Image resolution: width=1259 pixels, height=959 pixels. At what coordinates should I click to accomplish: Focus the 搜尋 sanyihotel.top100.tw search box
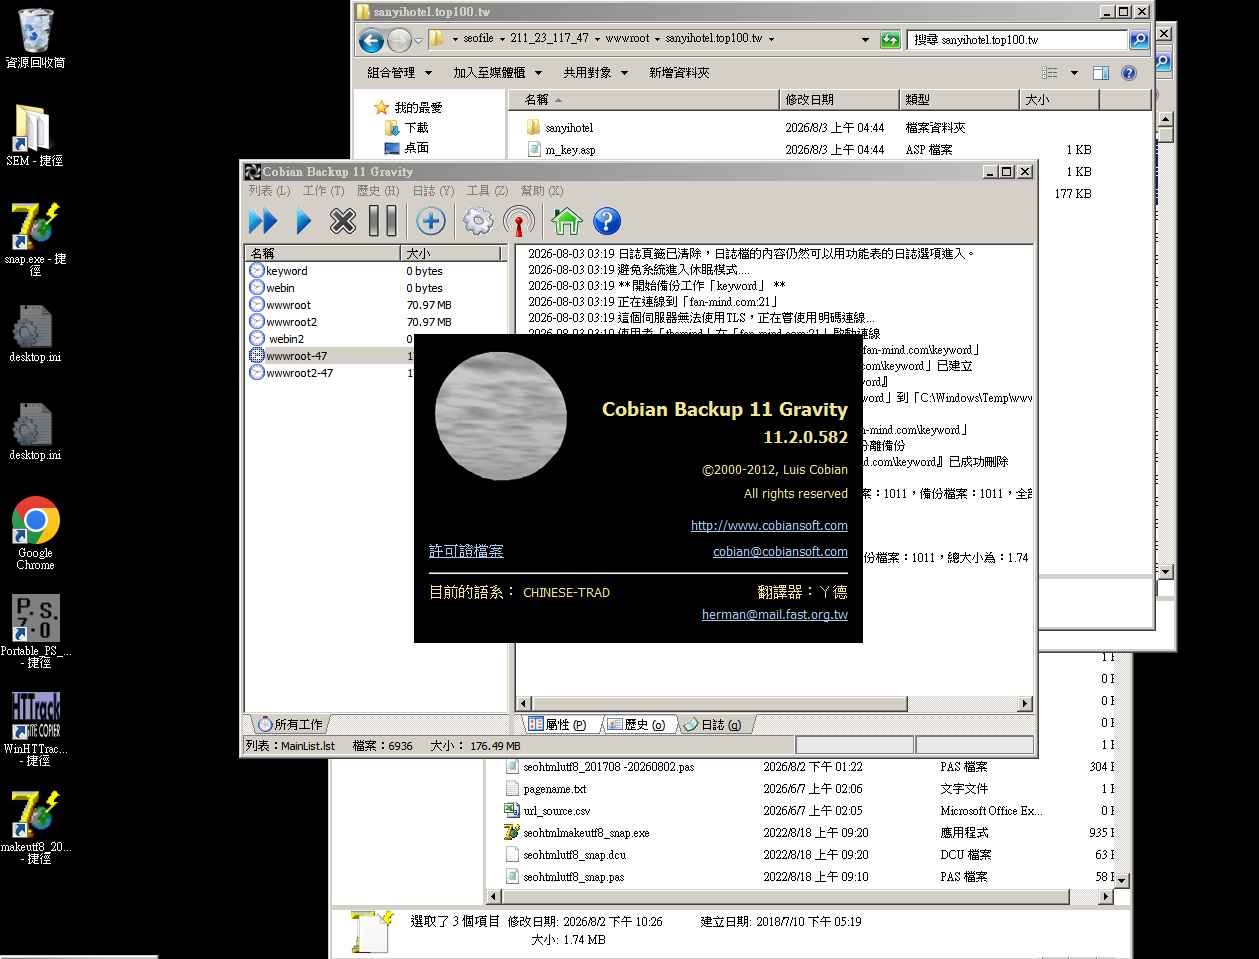click(x=1018, y=40)
